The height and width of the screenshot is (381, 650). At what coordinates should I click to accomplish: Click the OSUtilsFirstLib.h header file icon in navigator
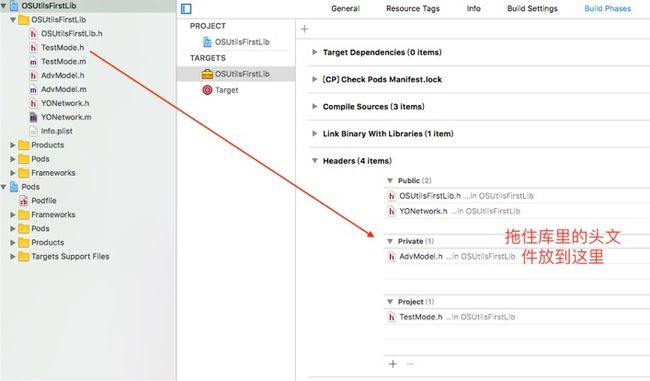pos(33,34)
